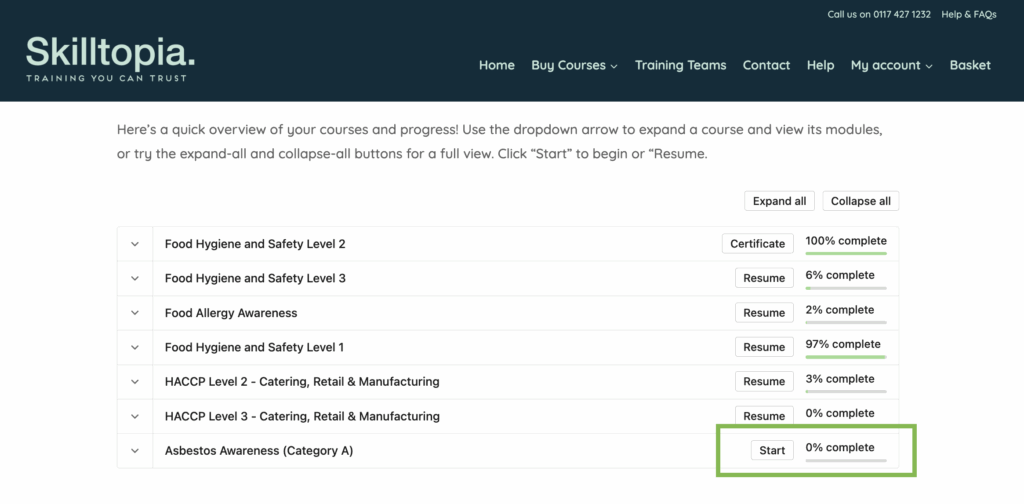Expand HACCP Level 3 course row
Viewport: 1024px width, 504px height.
click(x=135, y=416)
